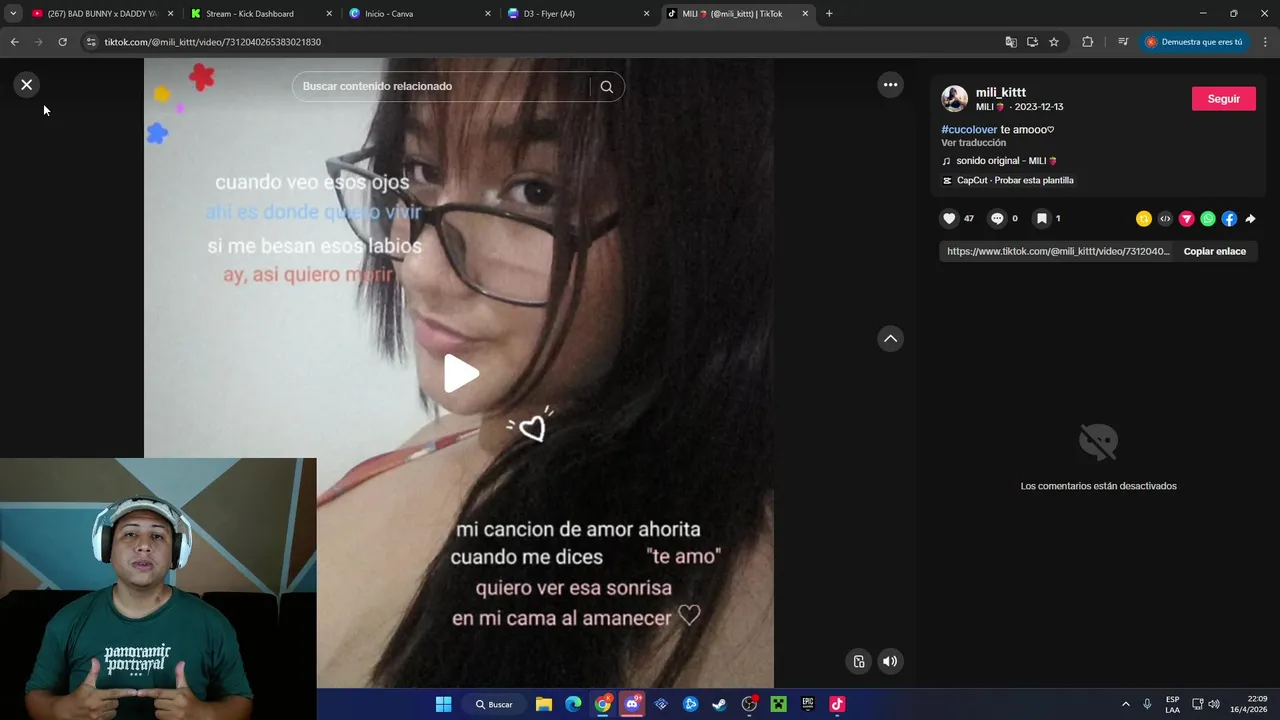Open a new browser tab
1280x720 pixels.
pos(829,14)
